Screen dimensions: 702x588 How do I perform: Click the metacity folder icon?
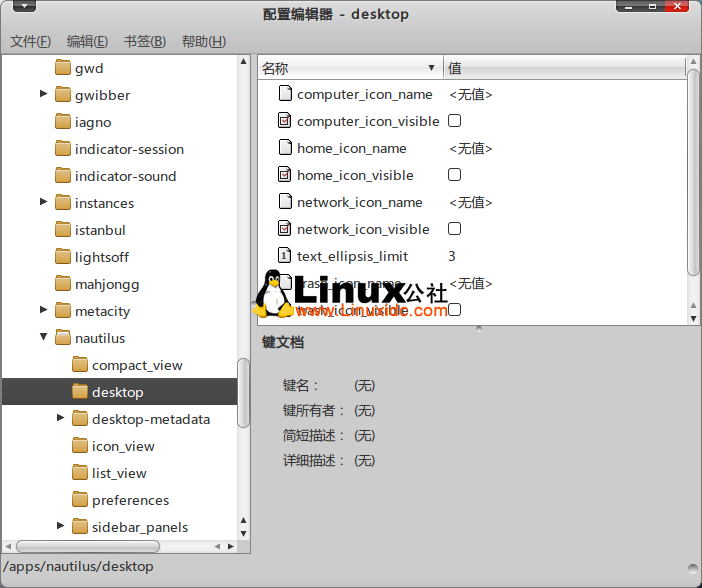[x=63, y=311]
